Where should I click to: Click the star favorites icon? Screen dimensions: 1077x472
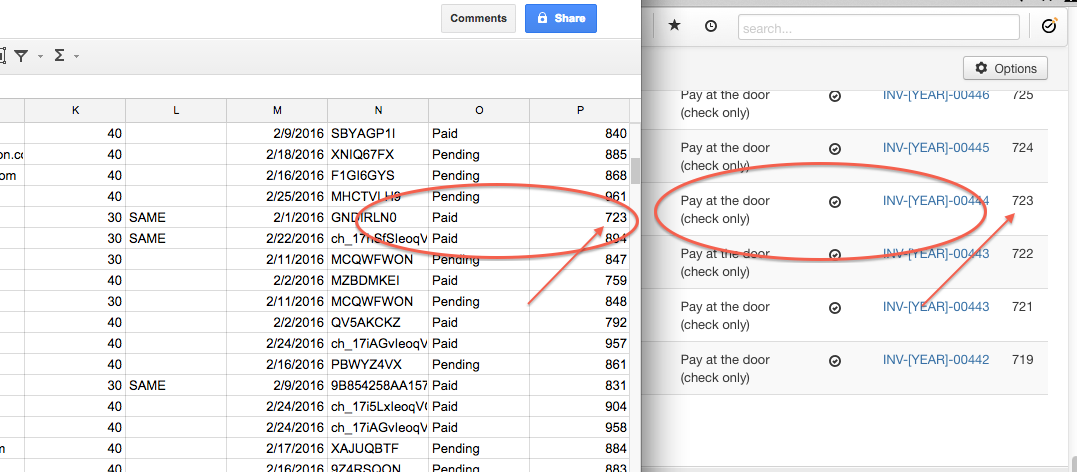coord(674,27)
